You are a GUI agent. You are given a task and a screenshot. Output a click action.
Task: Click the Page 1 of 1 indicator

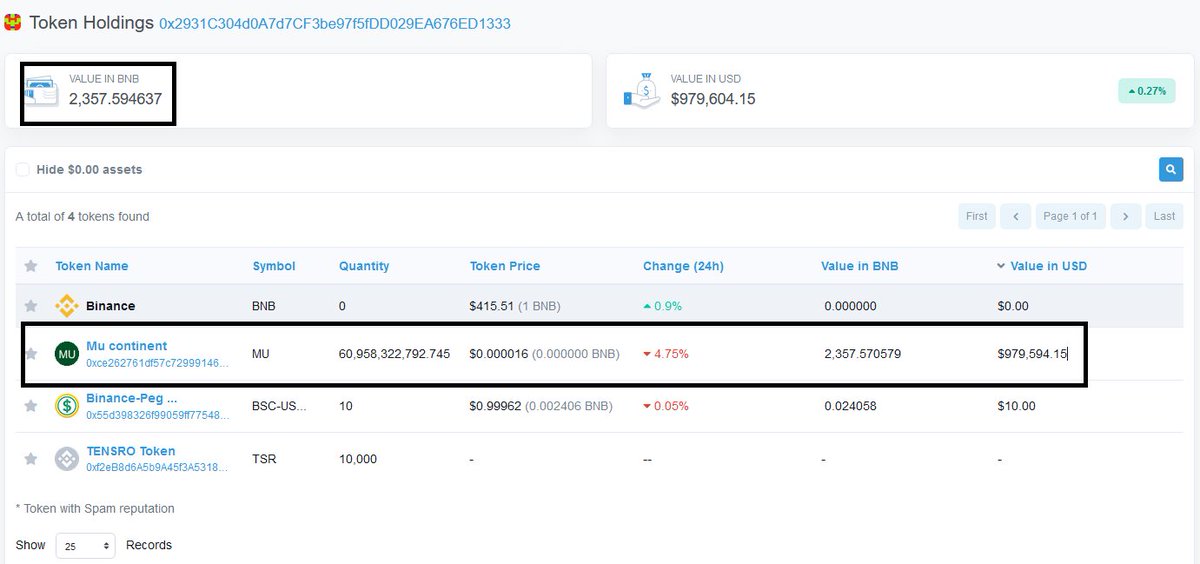coord(1070,216)
